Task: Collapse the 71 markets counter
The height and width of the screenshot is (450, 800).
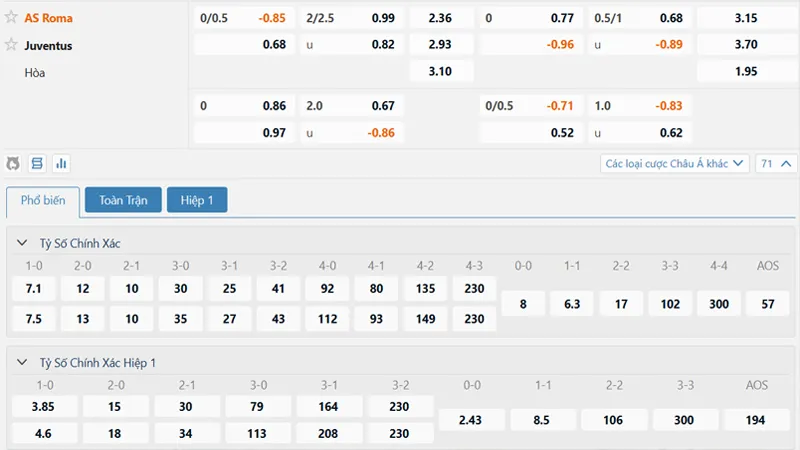Action: 777,163
